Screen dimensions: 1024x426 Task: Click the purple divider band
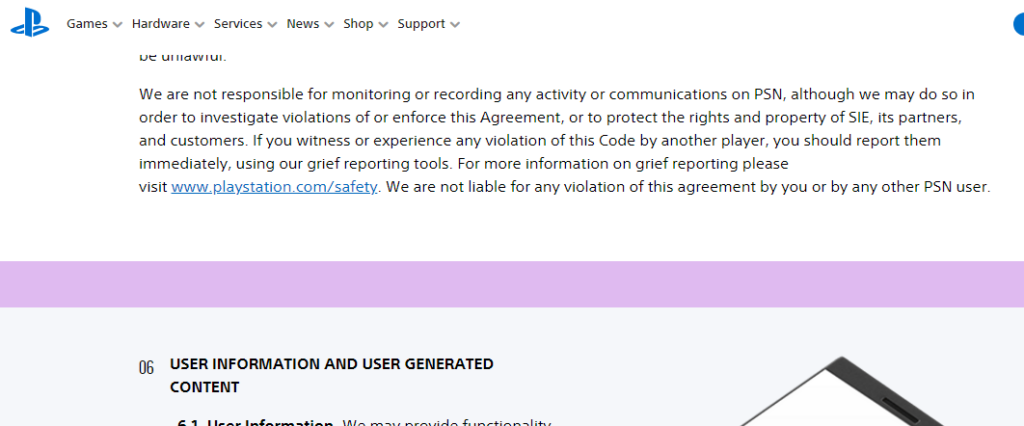point(512,284)
